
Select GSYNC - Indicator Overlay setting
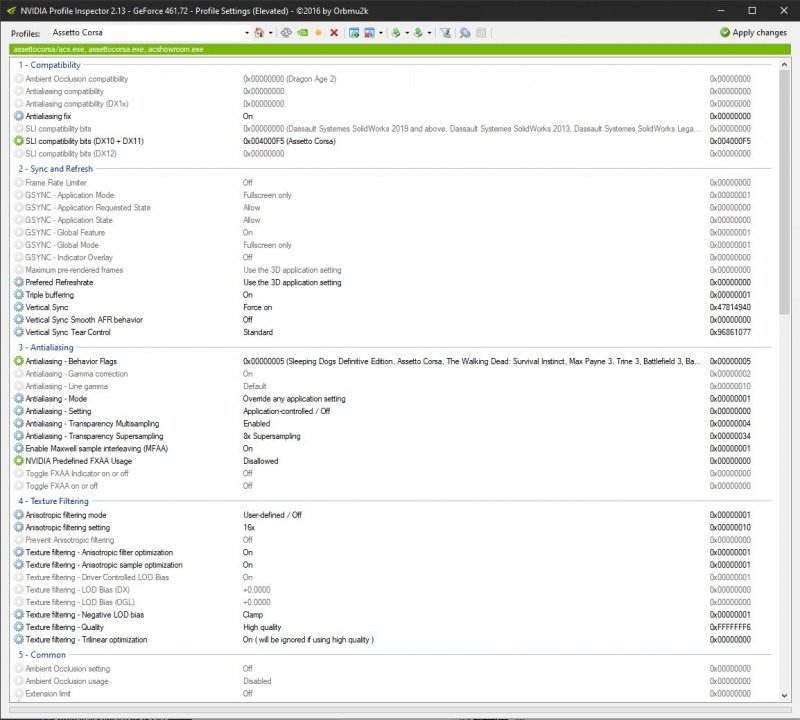point(393,257)
